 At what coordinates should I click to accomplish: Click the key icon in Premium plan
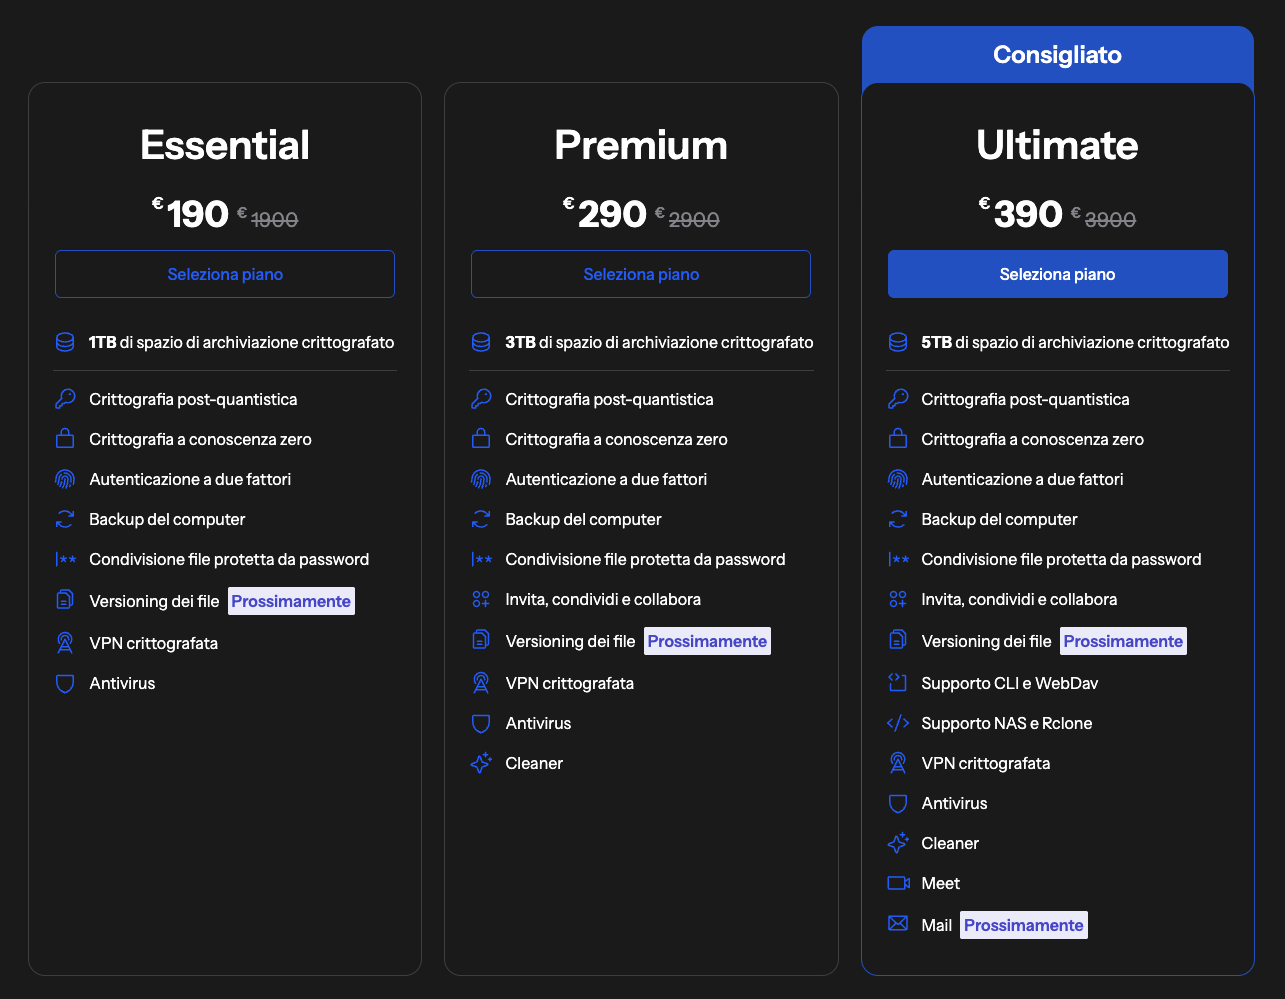tap(481, 399)
